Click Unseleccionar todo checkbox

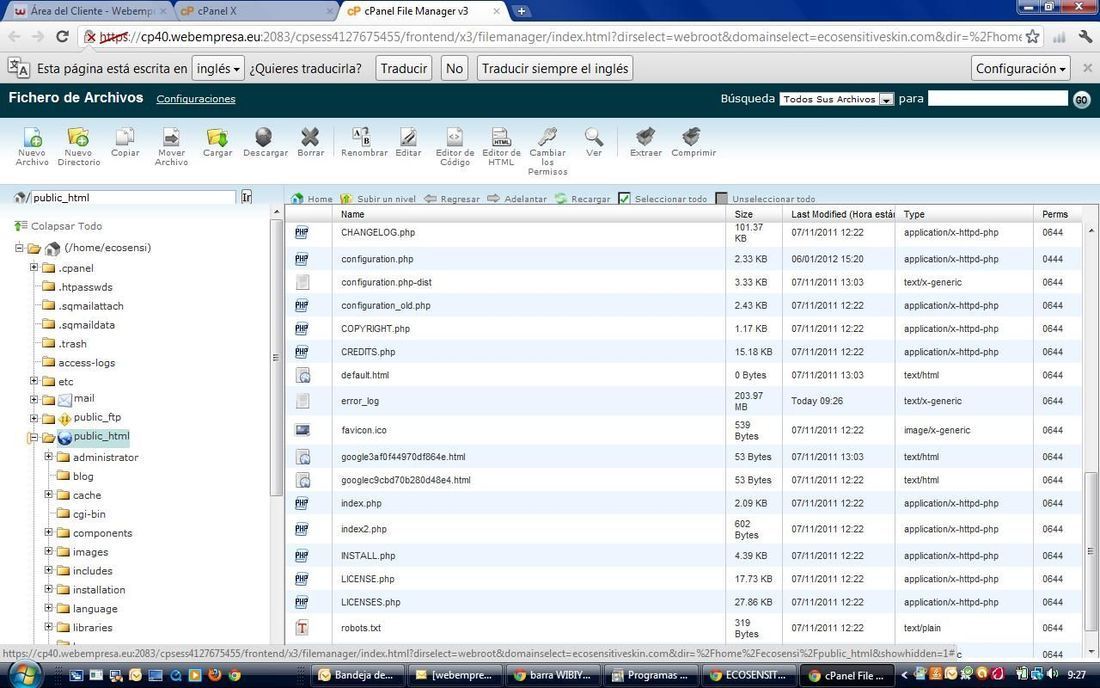pos(721,198)
